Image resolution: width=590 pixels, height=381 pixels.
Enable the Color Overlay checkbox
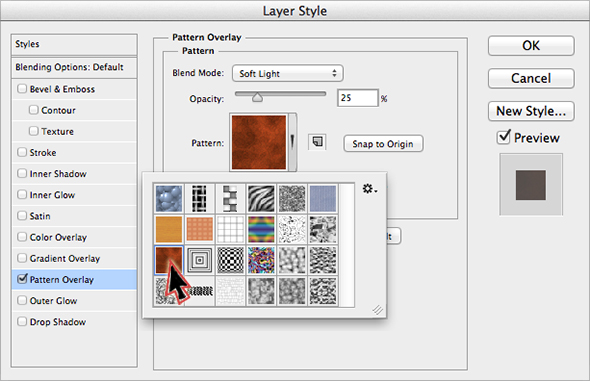(22, 237)
